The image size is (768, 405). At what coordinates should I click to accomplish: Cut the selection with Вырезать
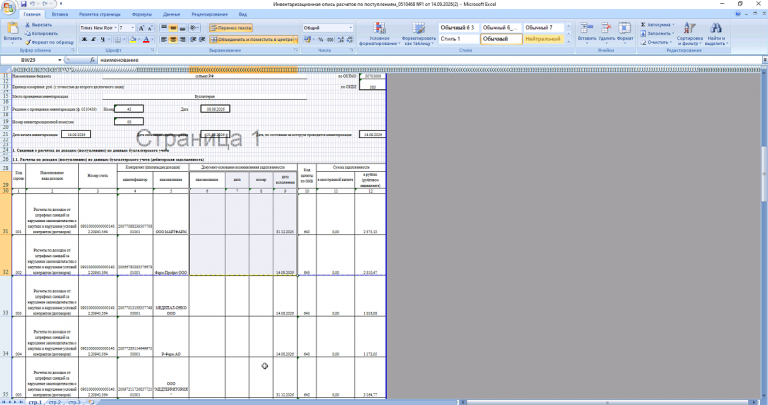39,24
